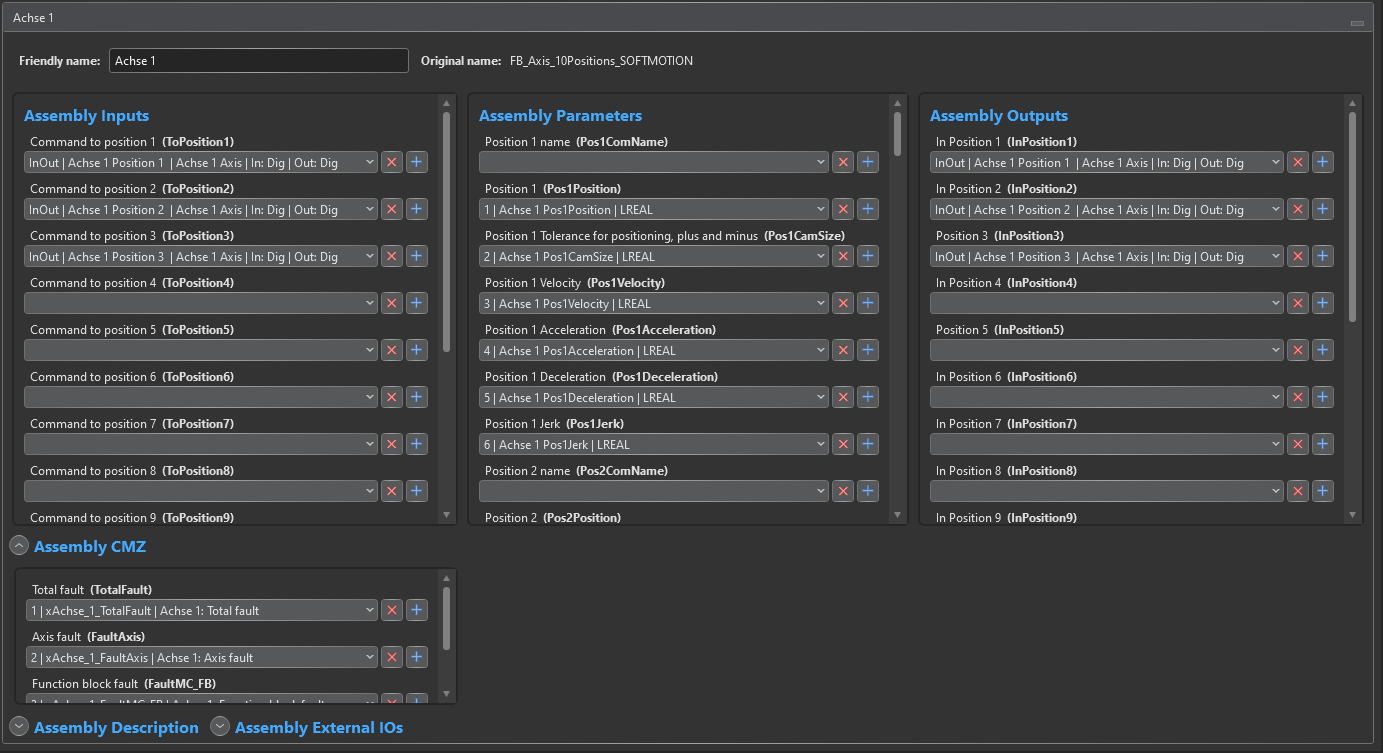Image resolution: width=1383 pixels, height=753 pixels.
Task: Open the In Position 8 output dropdown
Action: [x=1107, y=491]
